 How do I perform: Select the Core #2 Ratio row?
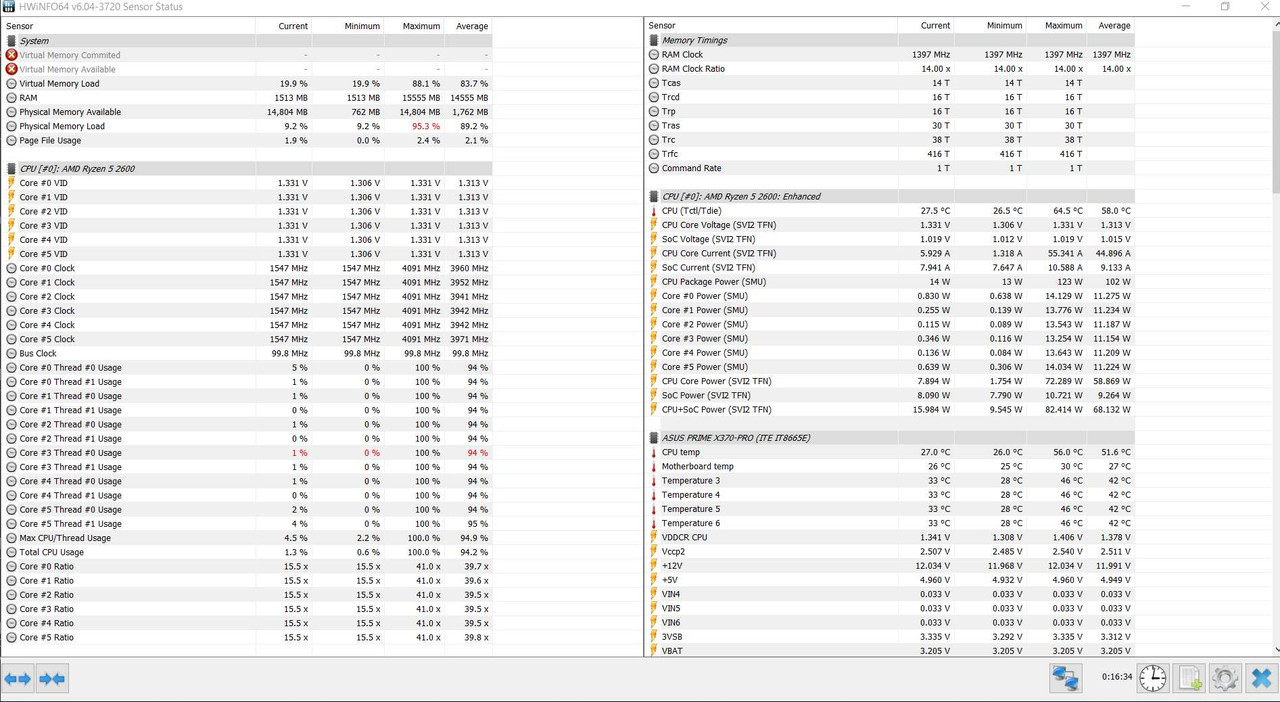pos(247,595)
